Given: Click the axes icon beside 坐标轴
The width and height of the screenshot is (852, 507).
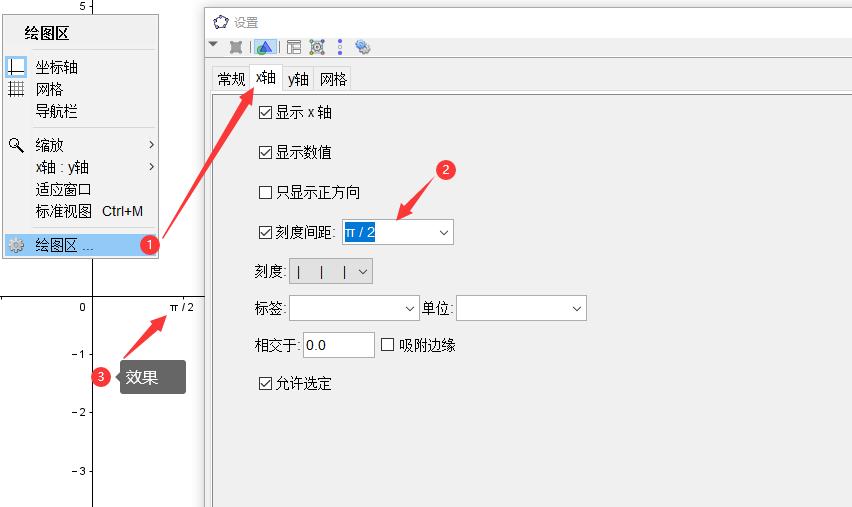Looking at the screenshot, I should [x=16, y=67].
